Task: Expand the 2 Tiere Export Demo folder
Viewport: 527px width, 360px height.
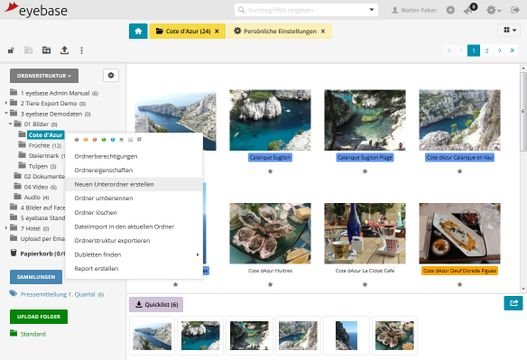Action: 6,103
